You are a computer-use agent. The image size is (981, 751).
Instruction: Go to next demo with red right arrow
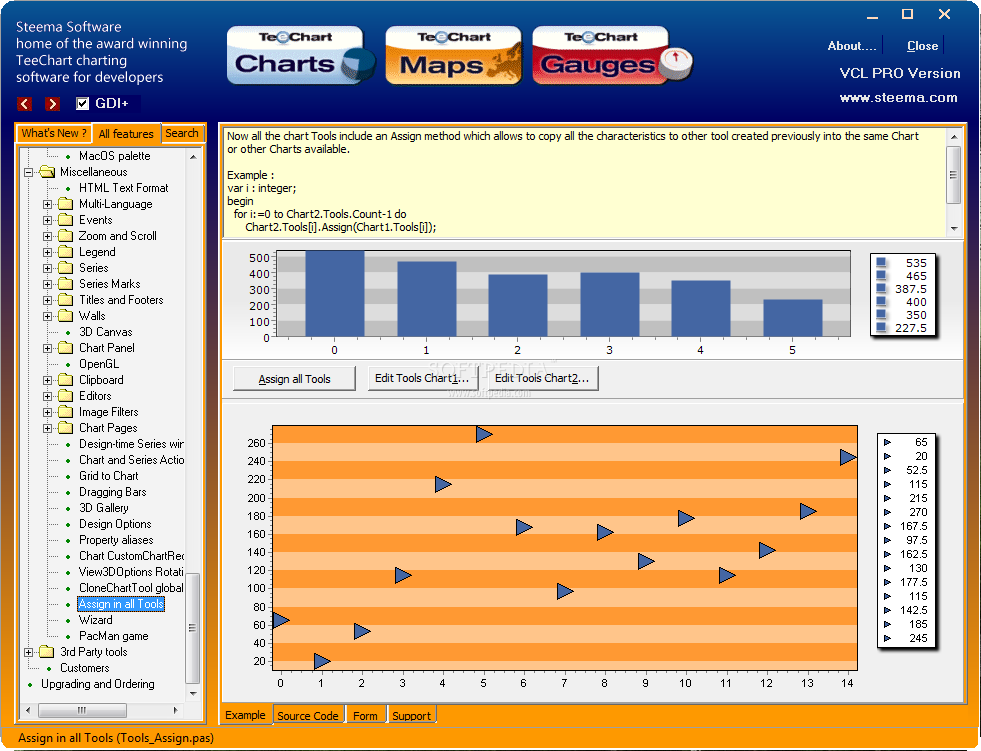click(x=53, y=104)
